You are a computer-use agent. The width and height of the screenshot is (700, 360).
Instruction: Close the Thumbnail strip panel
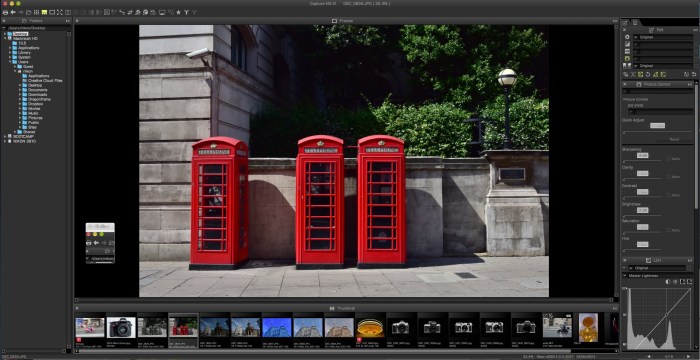(77, 308)
